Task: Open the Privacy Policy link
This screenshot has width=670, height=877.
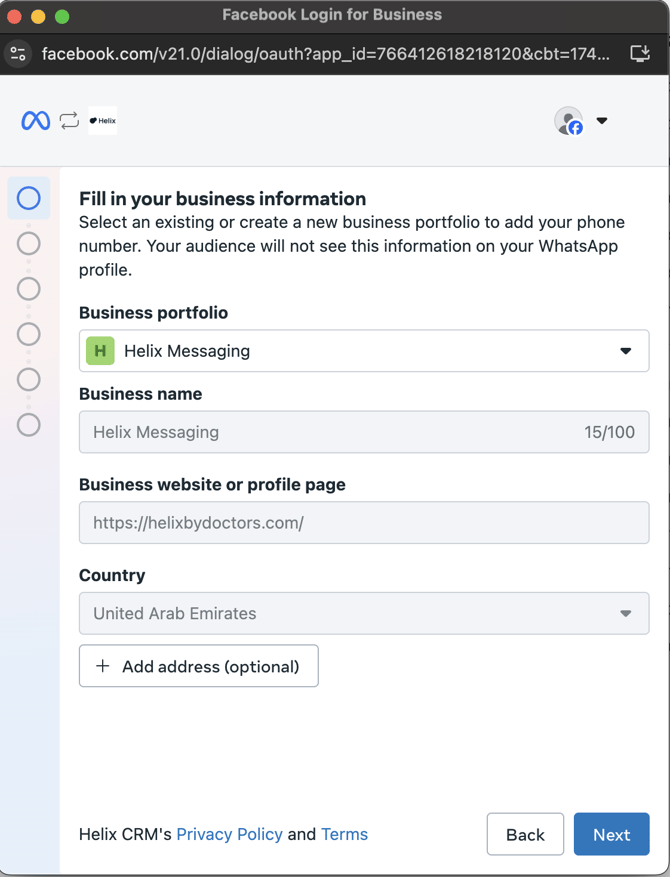Action: (x=229, y=834)
